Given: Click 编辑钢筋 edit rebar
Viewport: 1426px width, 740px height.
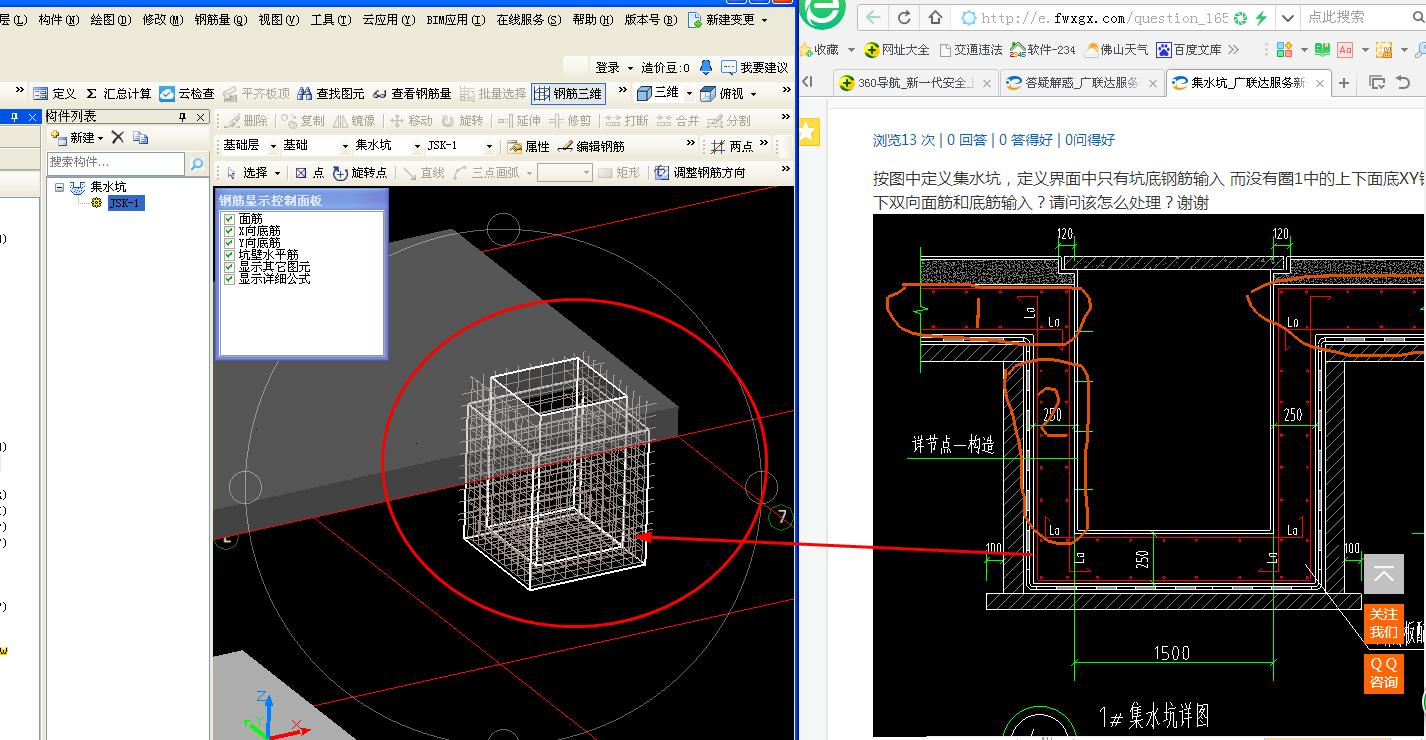Looking at the screenshot, I should 591,146.
